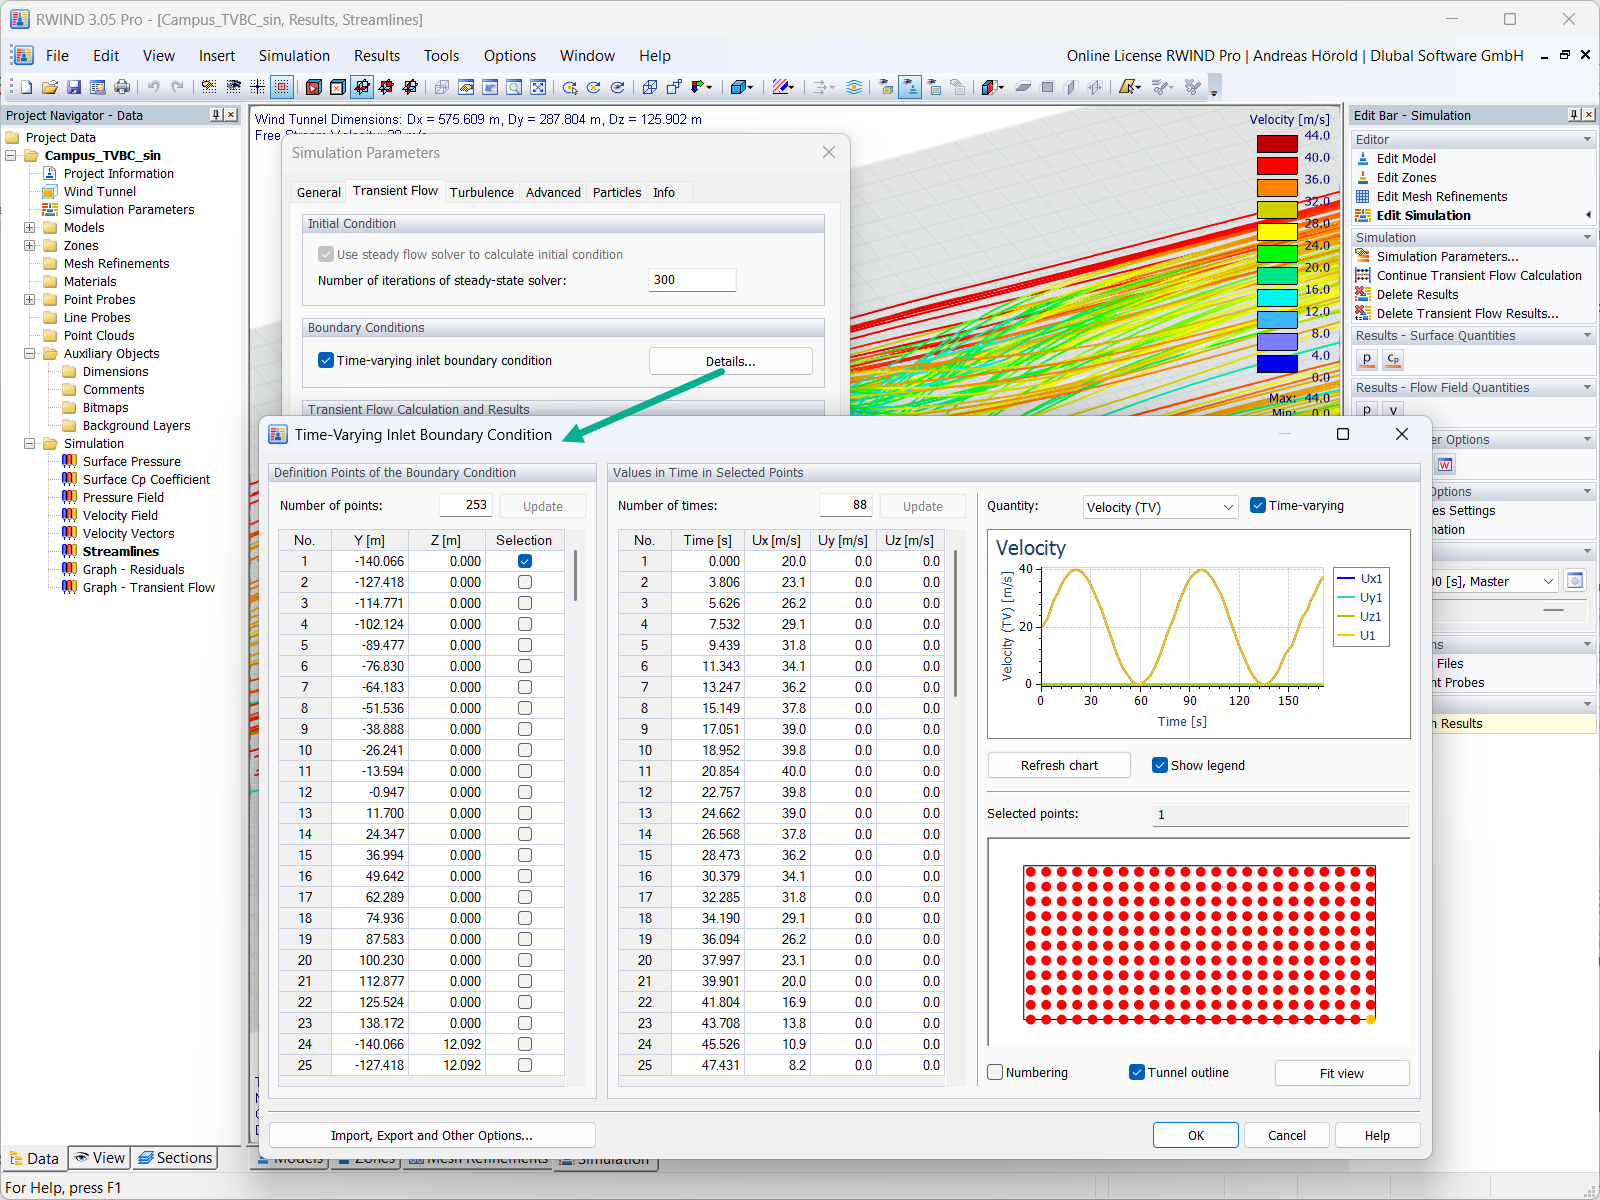Toggle the Numbering checkbox
1600x1200 pixels.
[x=995, y=1072]
